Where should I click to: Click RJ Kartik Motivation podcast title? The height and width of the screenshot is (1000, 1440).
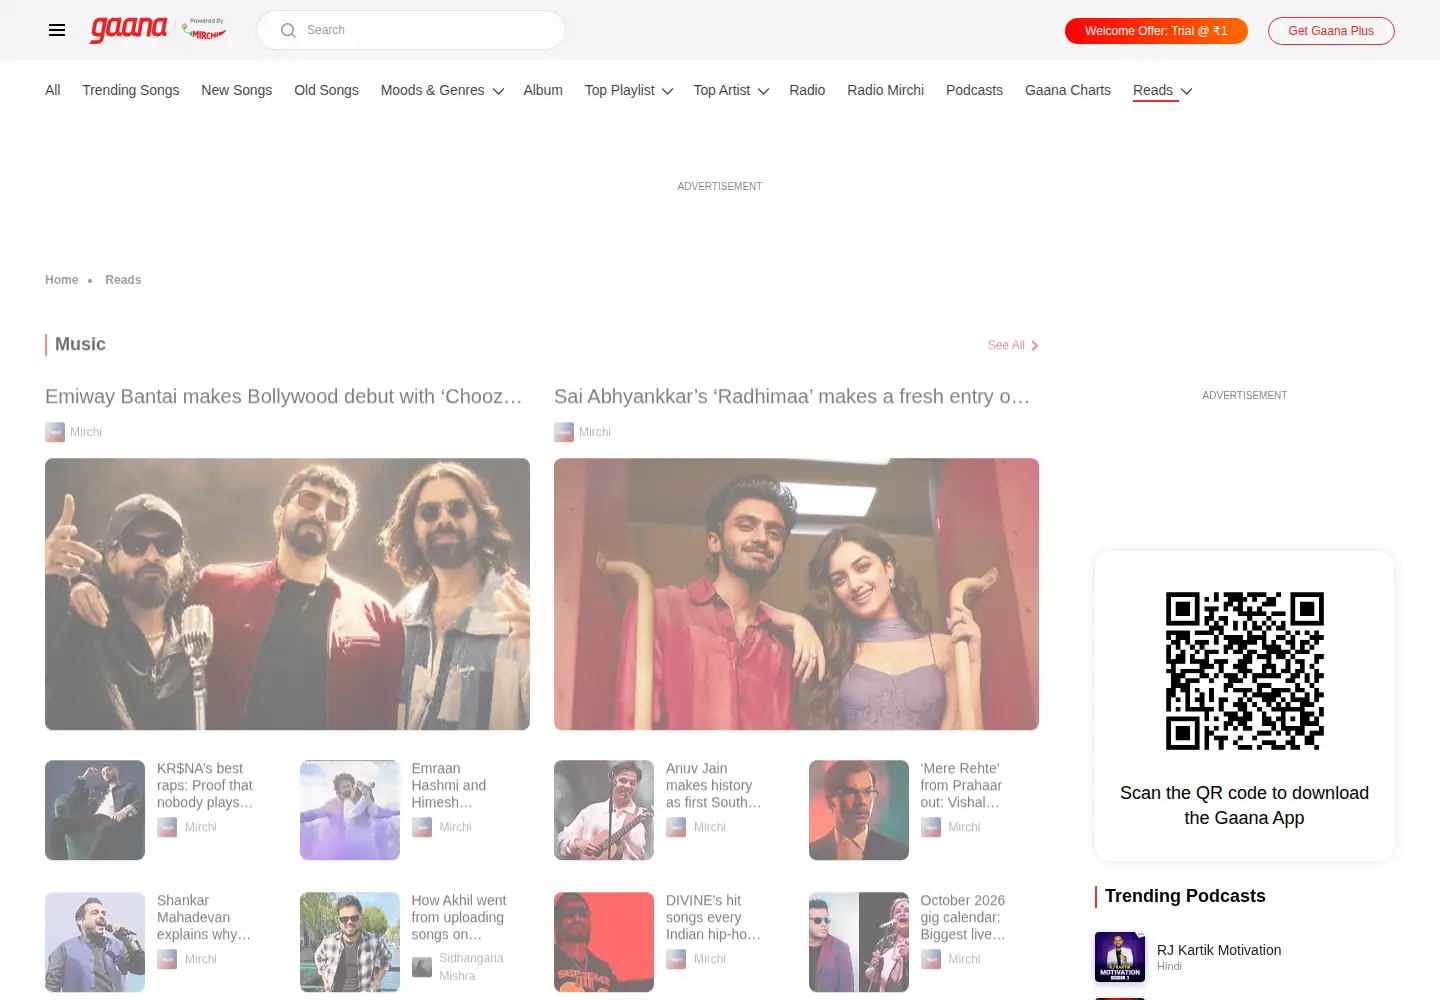pyautogui.click(x=1219, y=950)
